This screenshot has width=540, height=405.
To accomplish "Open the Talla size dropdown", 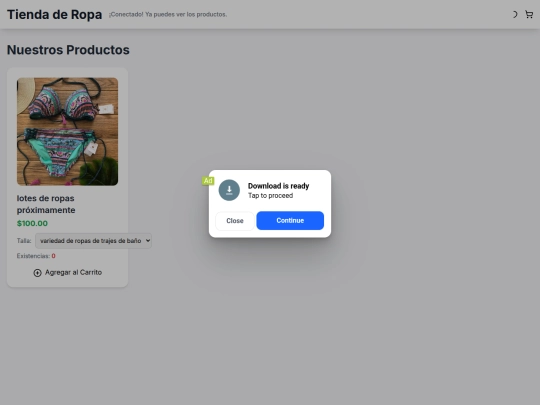I will 93,241.
